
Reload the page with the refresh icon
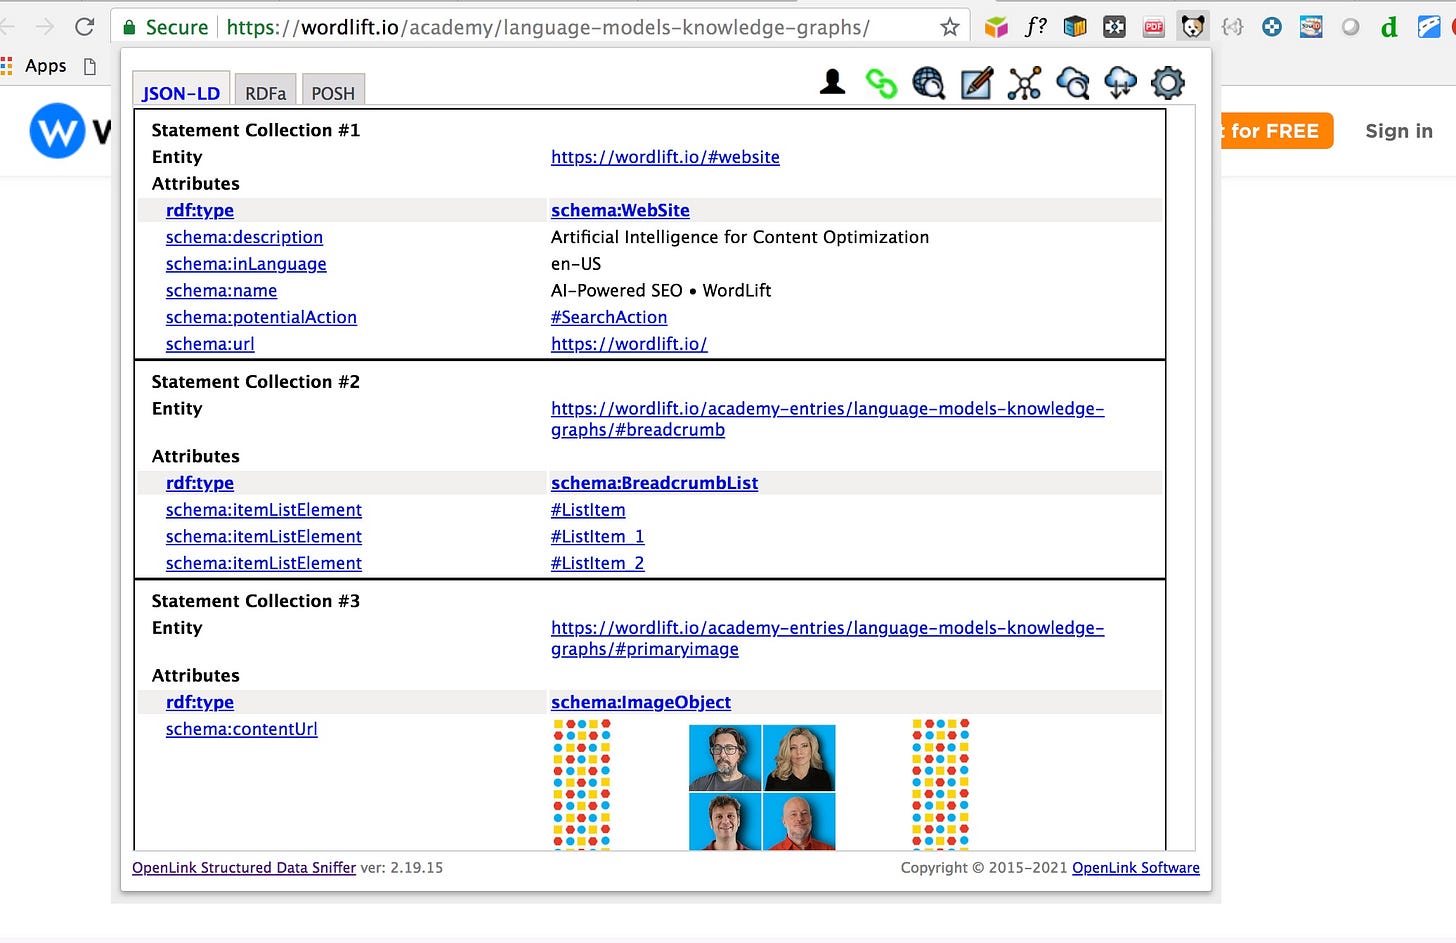(85, 27)
